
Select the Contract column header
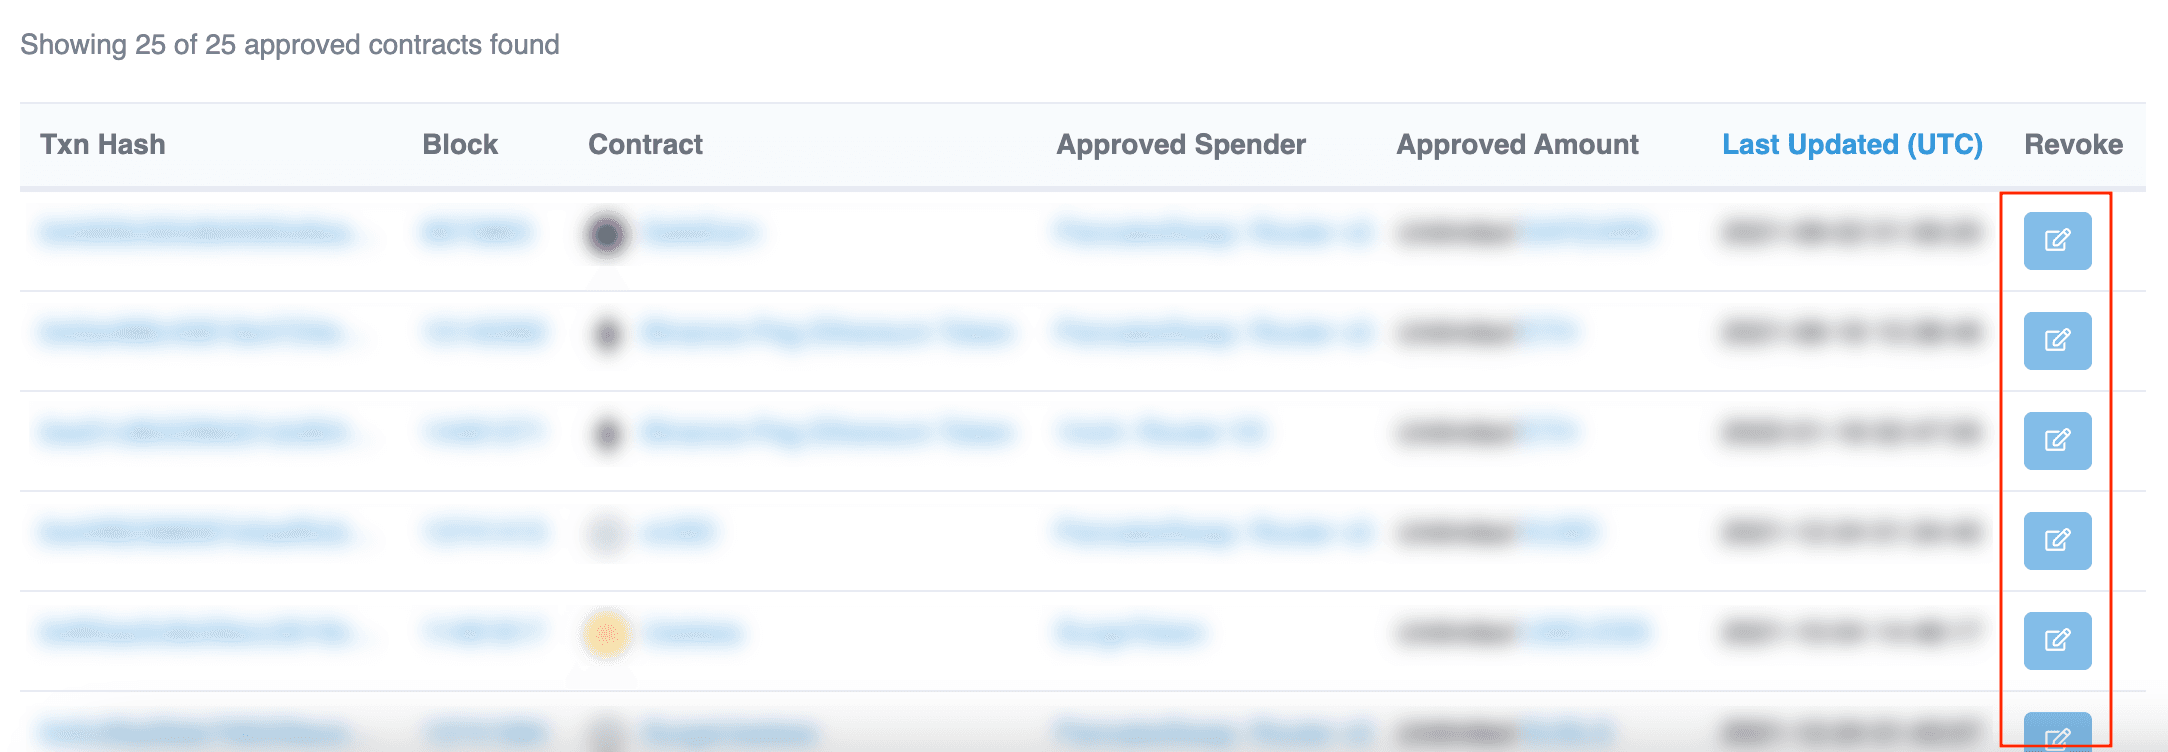645,144
